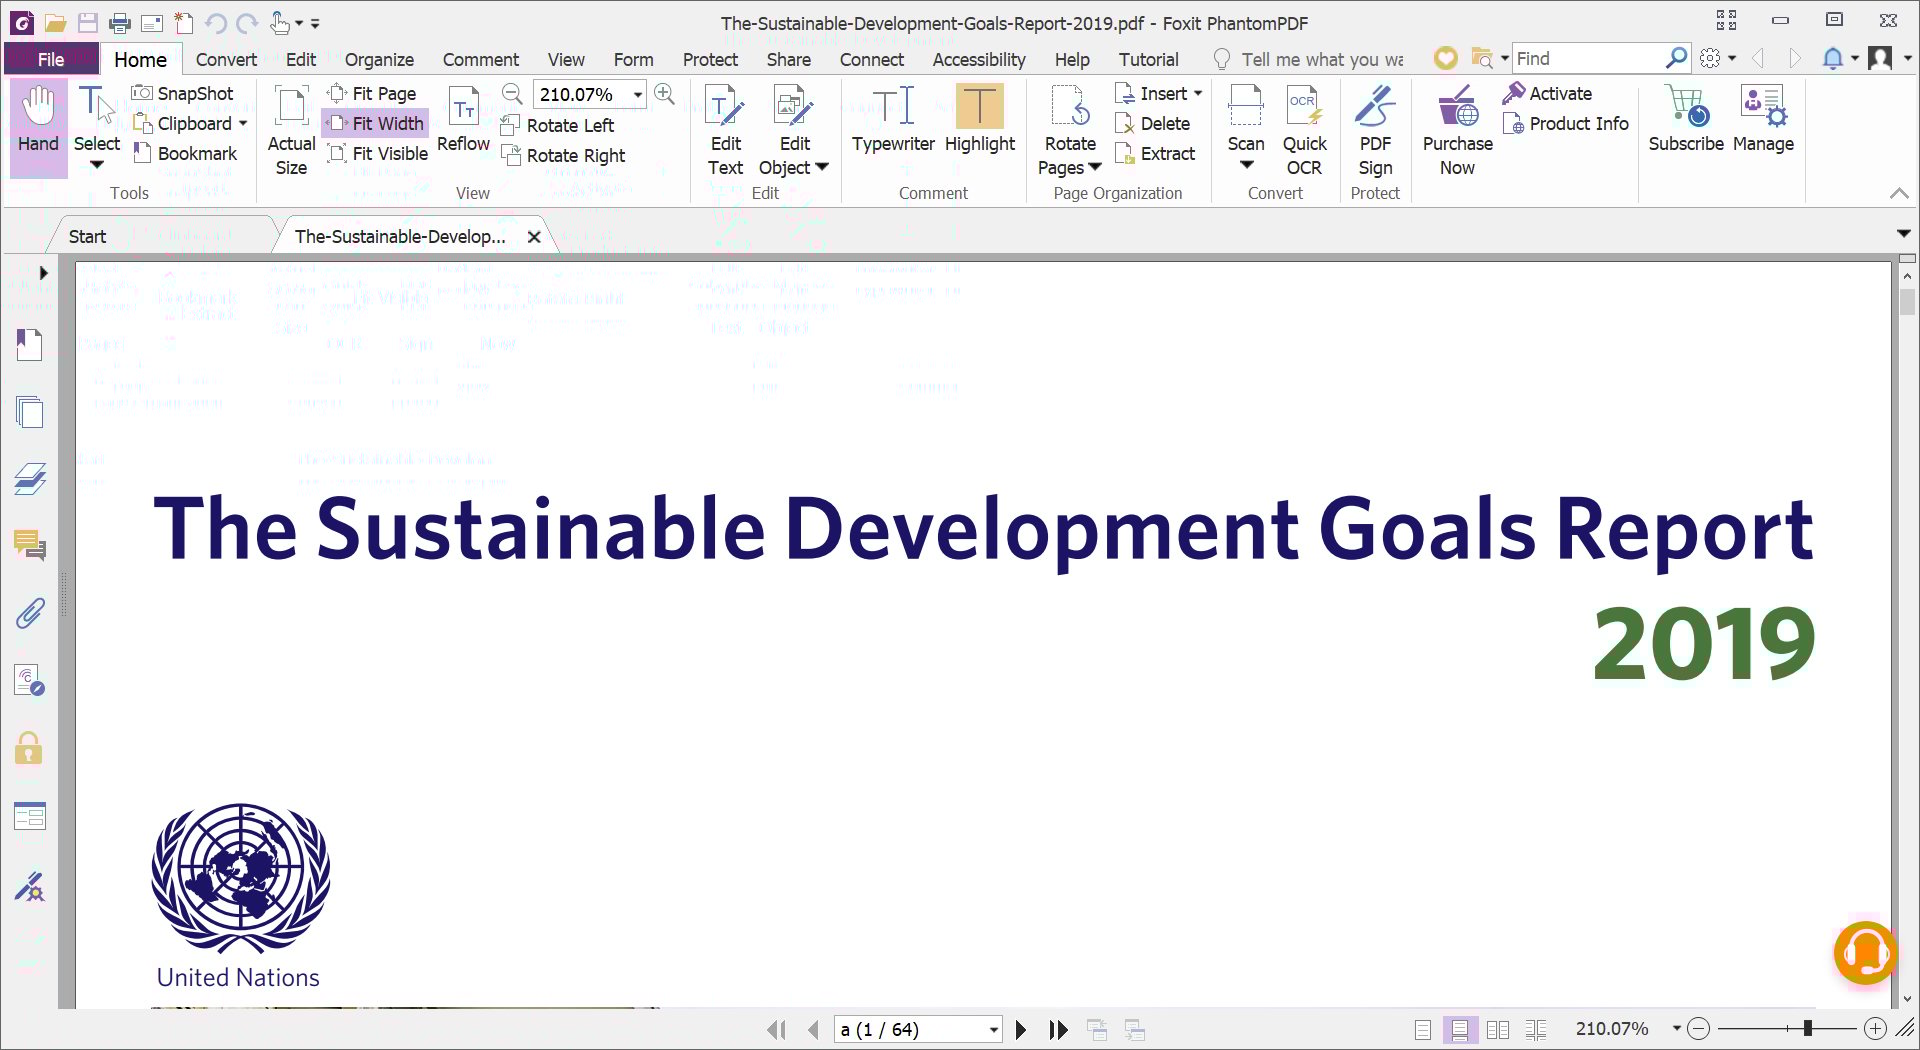
Task: Toggle continuous page view mode
Action: (1460, 1030)
